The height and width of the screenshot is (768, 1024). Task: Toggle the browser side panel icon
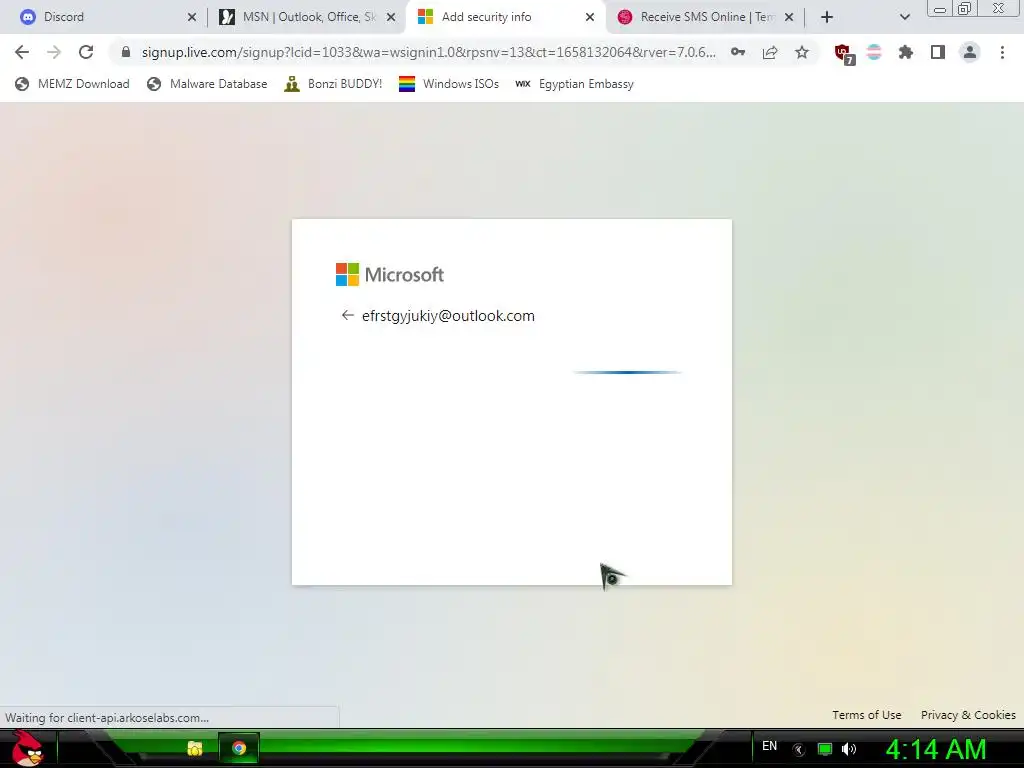938,52
